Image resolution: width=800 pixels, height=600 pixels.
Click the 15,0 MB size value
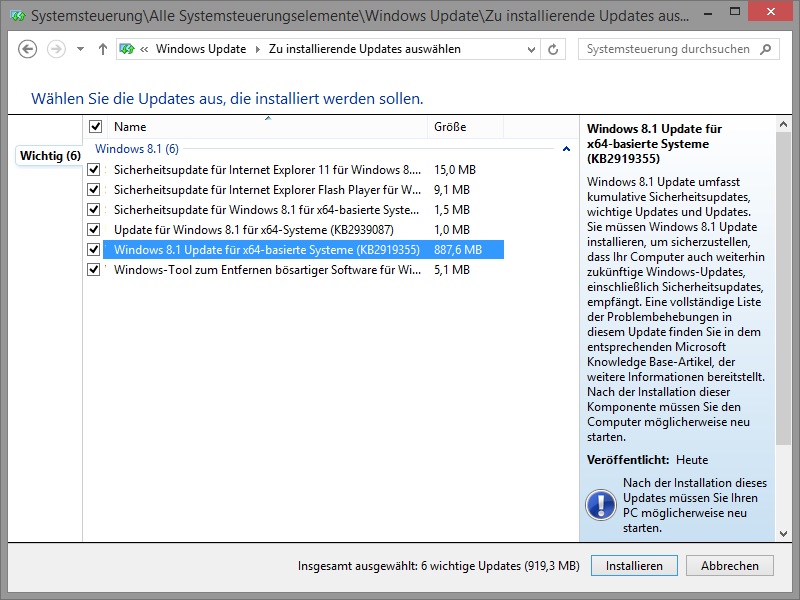coord(455,169)
